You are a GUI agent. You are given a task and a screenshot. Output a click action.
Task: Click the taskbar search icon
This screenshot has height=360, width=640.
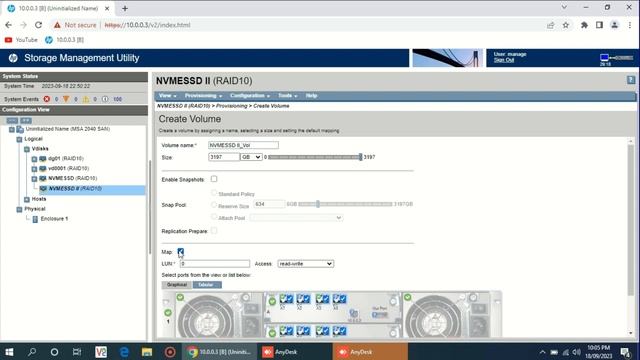(32, 352)
